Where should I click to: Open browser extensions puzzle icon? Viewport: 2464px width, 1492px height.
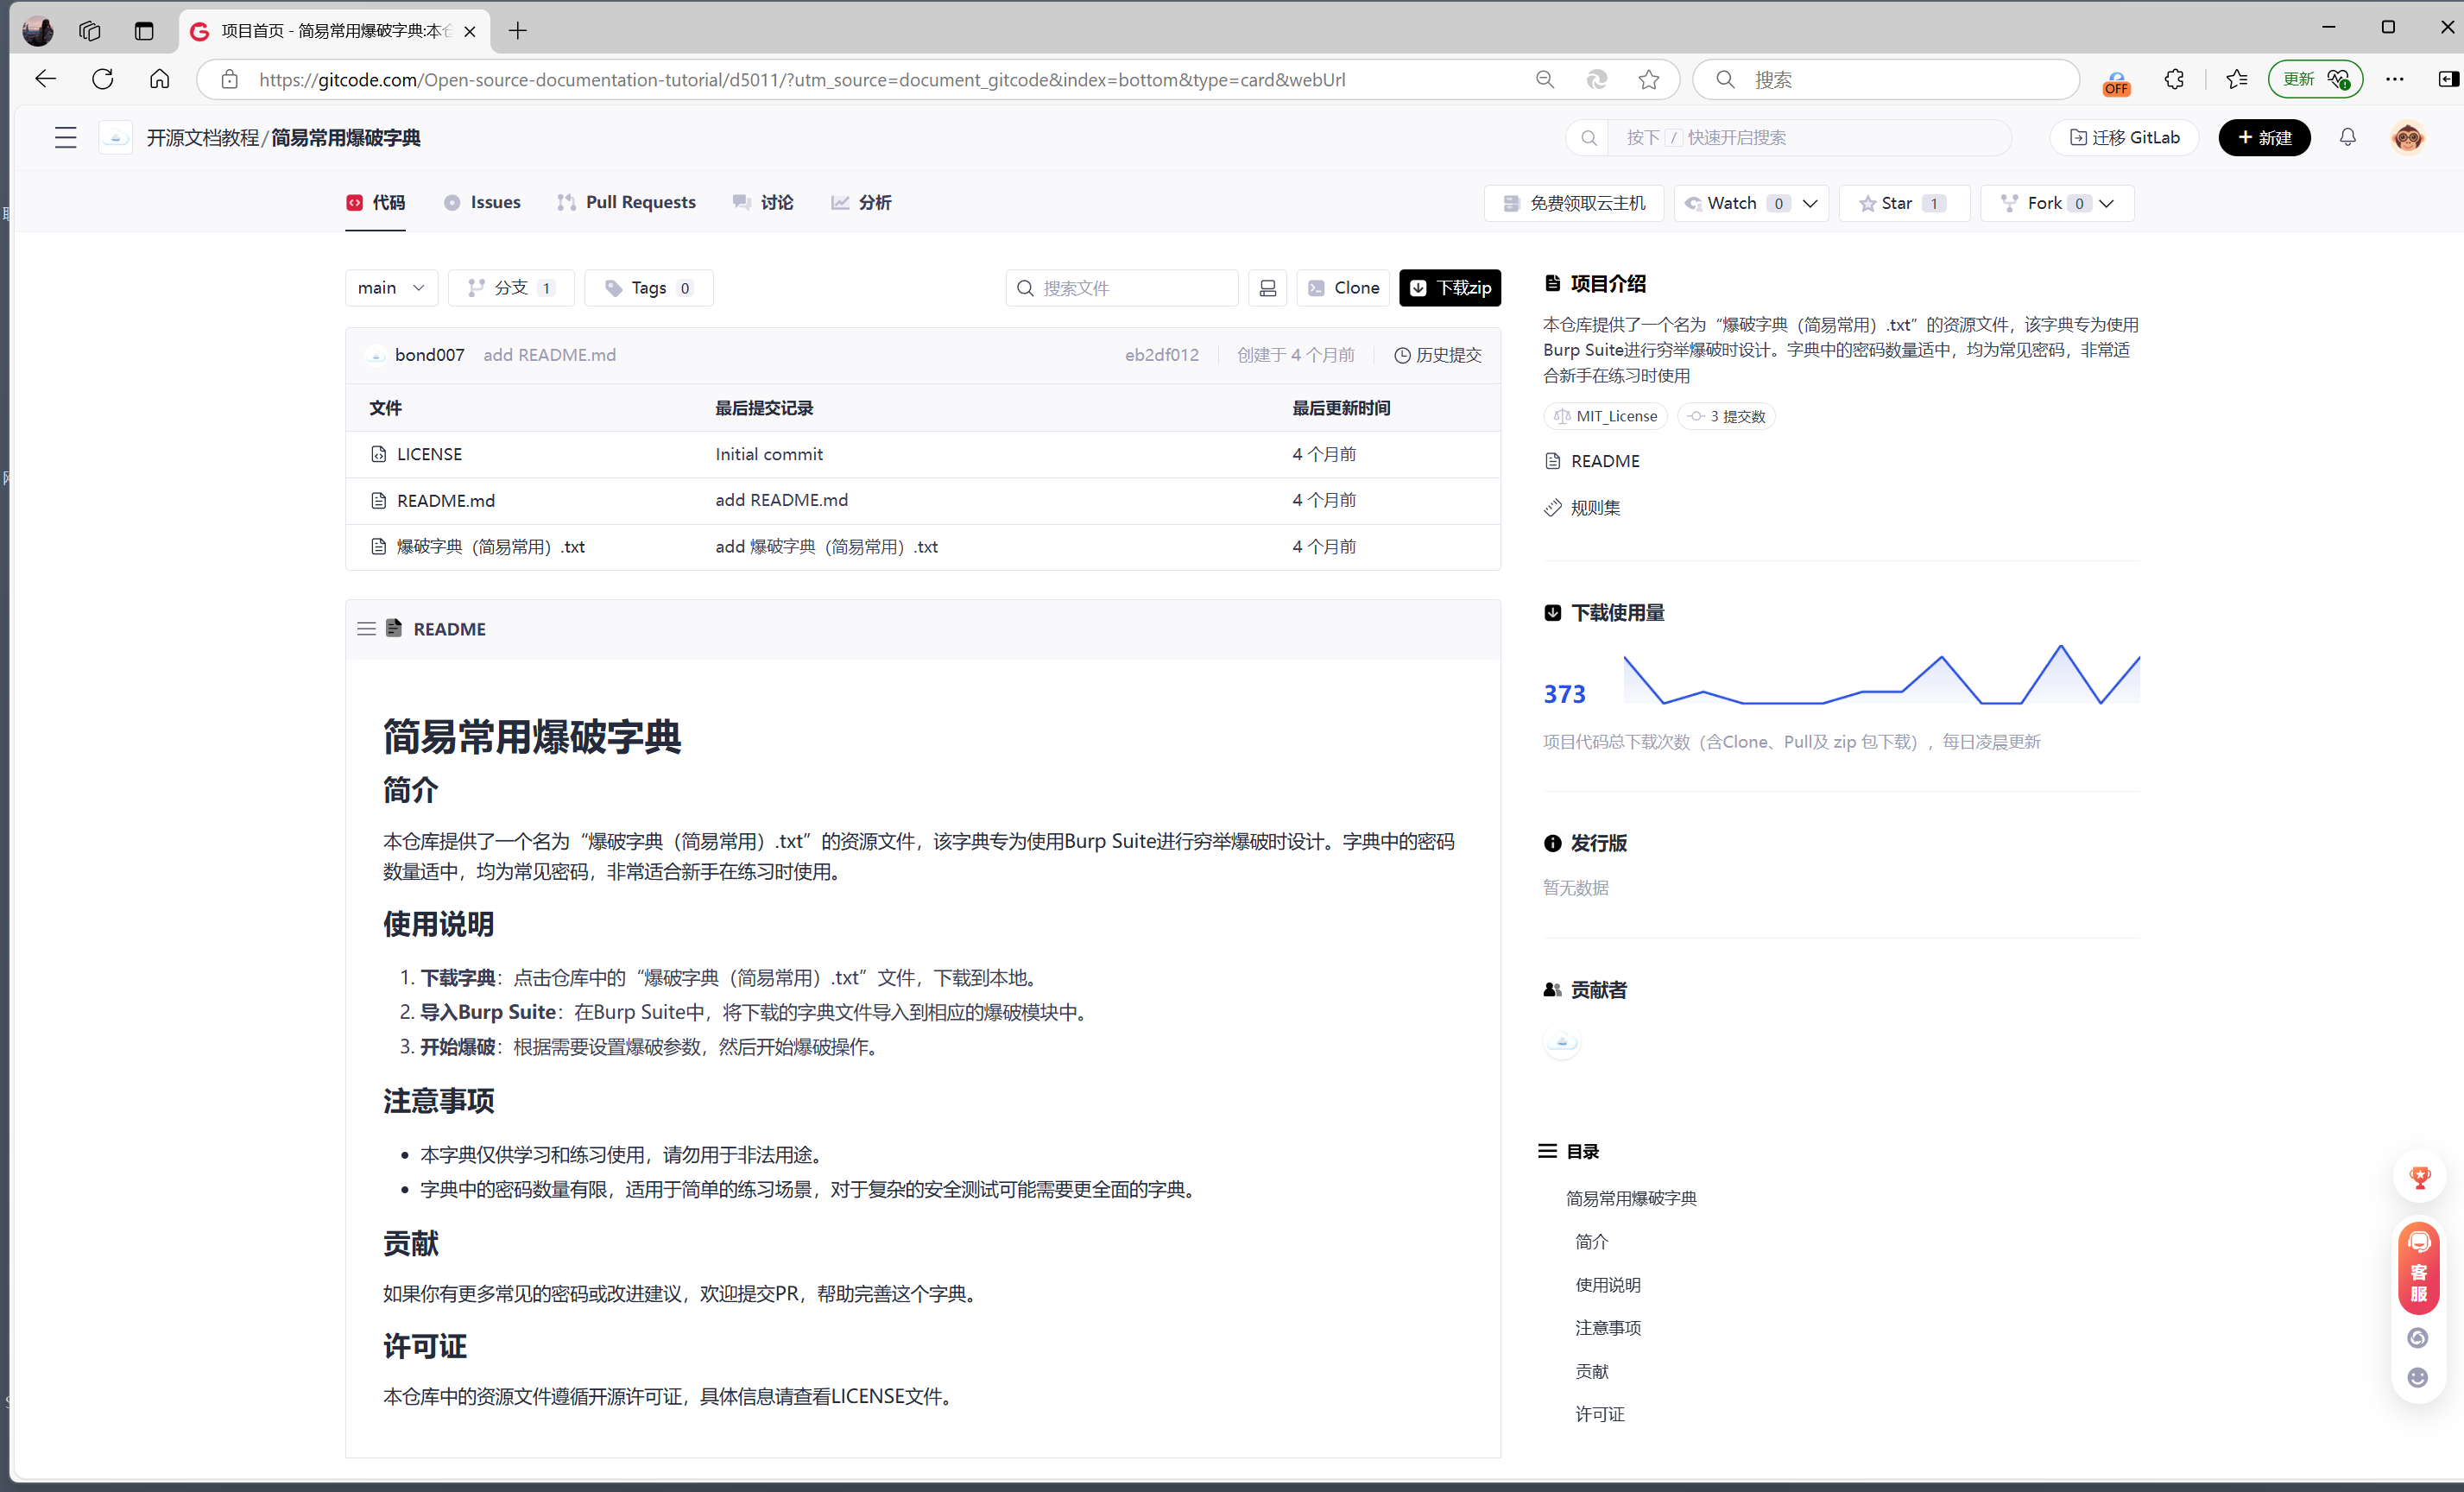click(2174, 80)
